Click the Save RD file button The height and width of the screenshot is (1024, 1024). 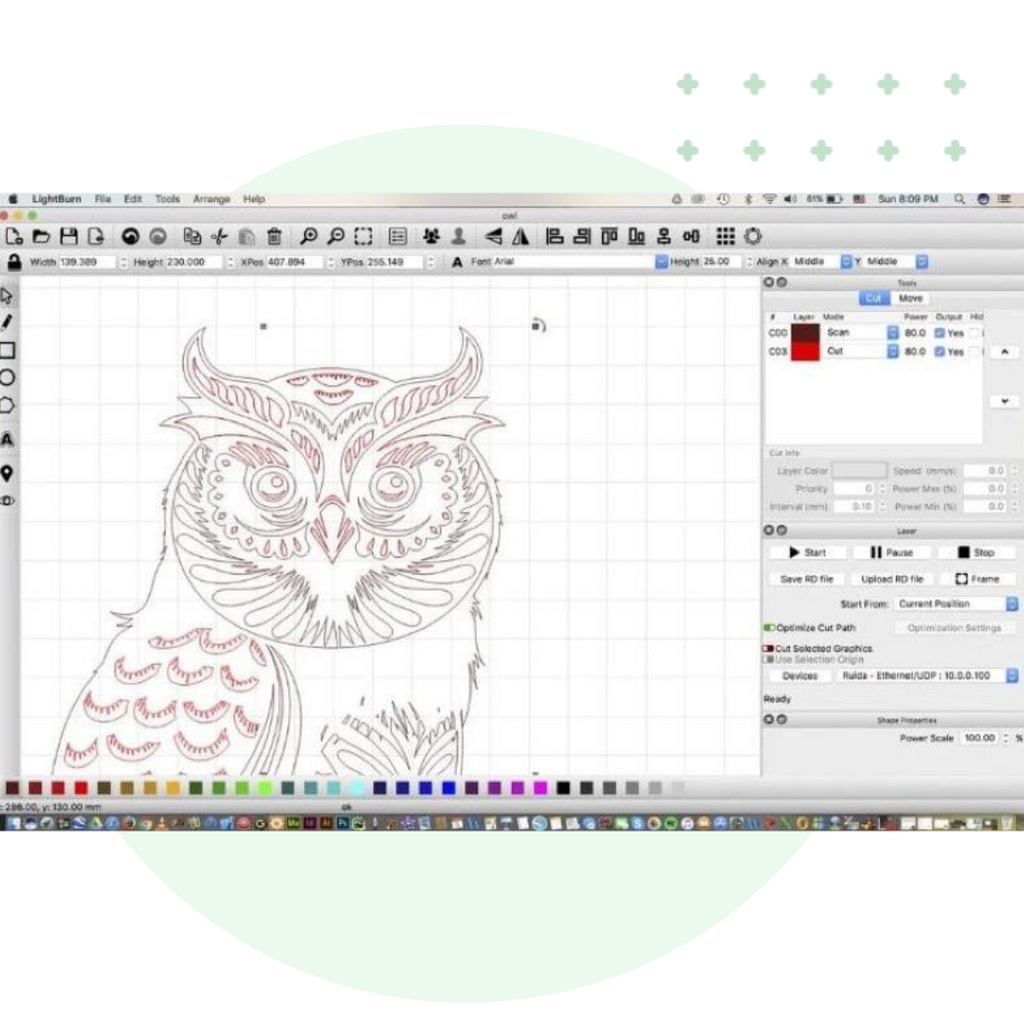pos(806,579)
